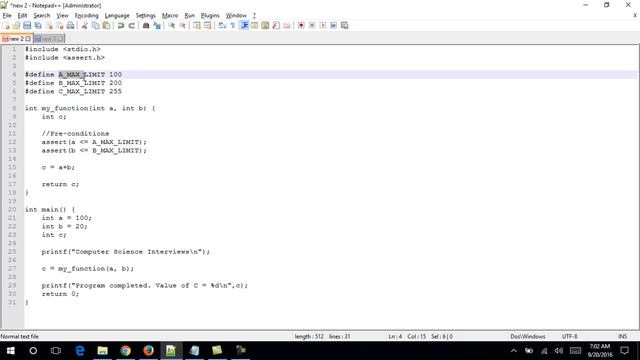The width and height of the screenshot is (640, 360).
Task: Undo the last edit via toolbar
Action: (x=121, y=25)
